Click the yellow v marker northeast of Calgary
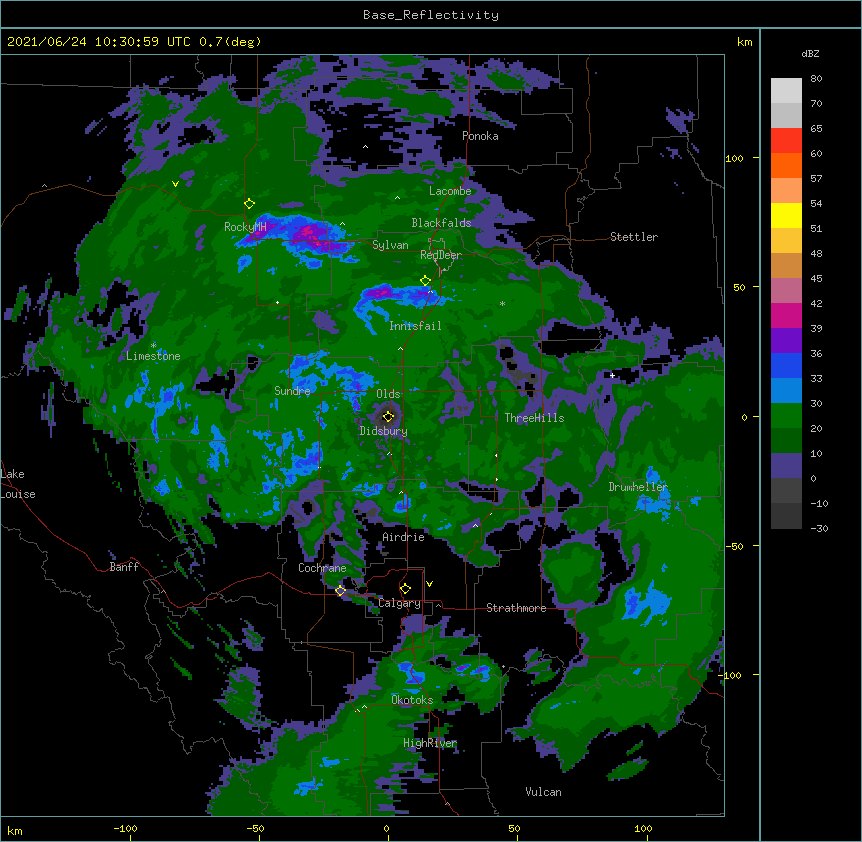862x842 pixels. 429,584
